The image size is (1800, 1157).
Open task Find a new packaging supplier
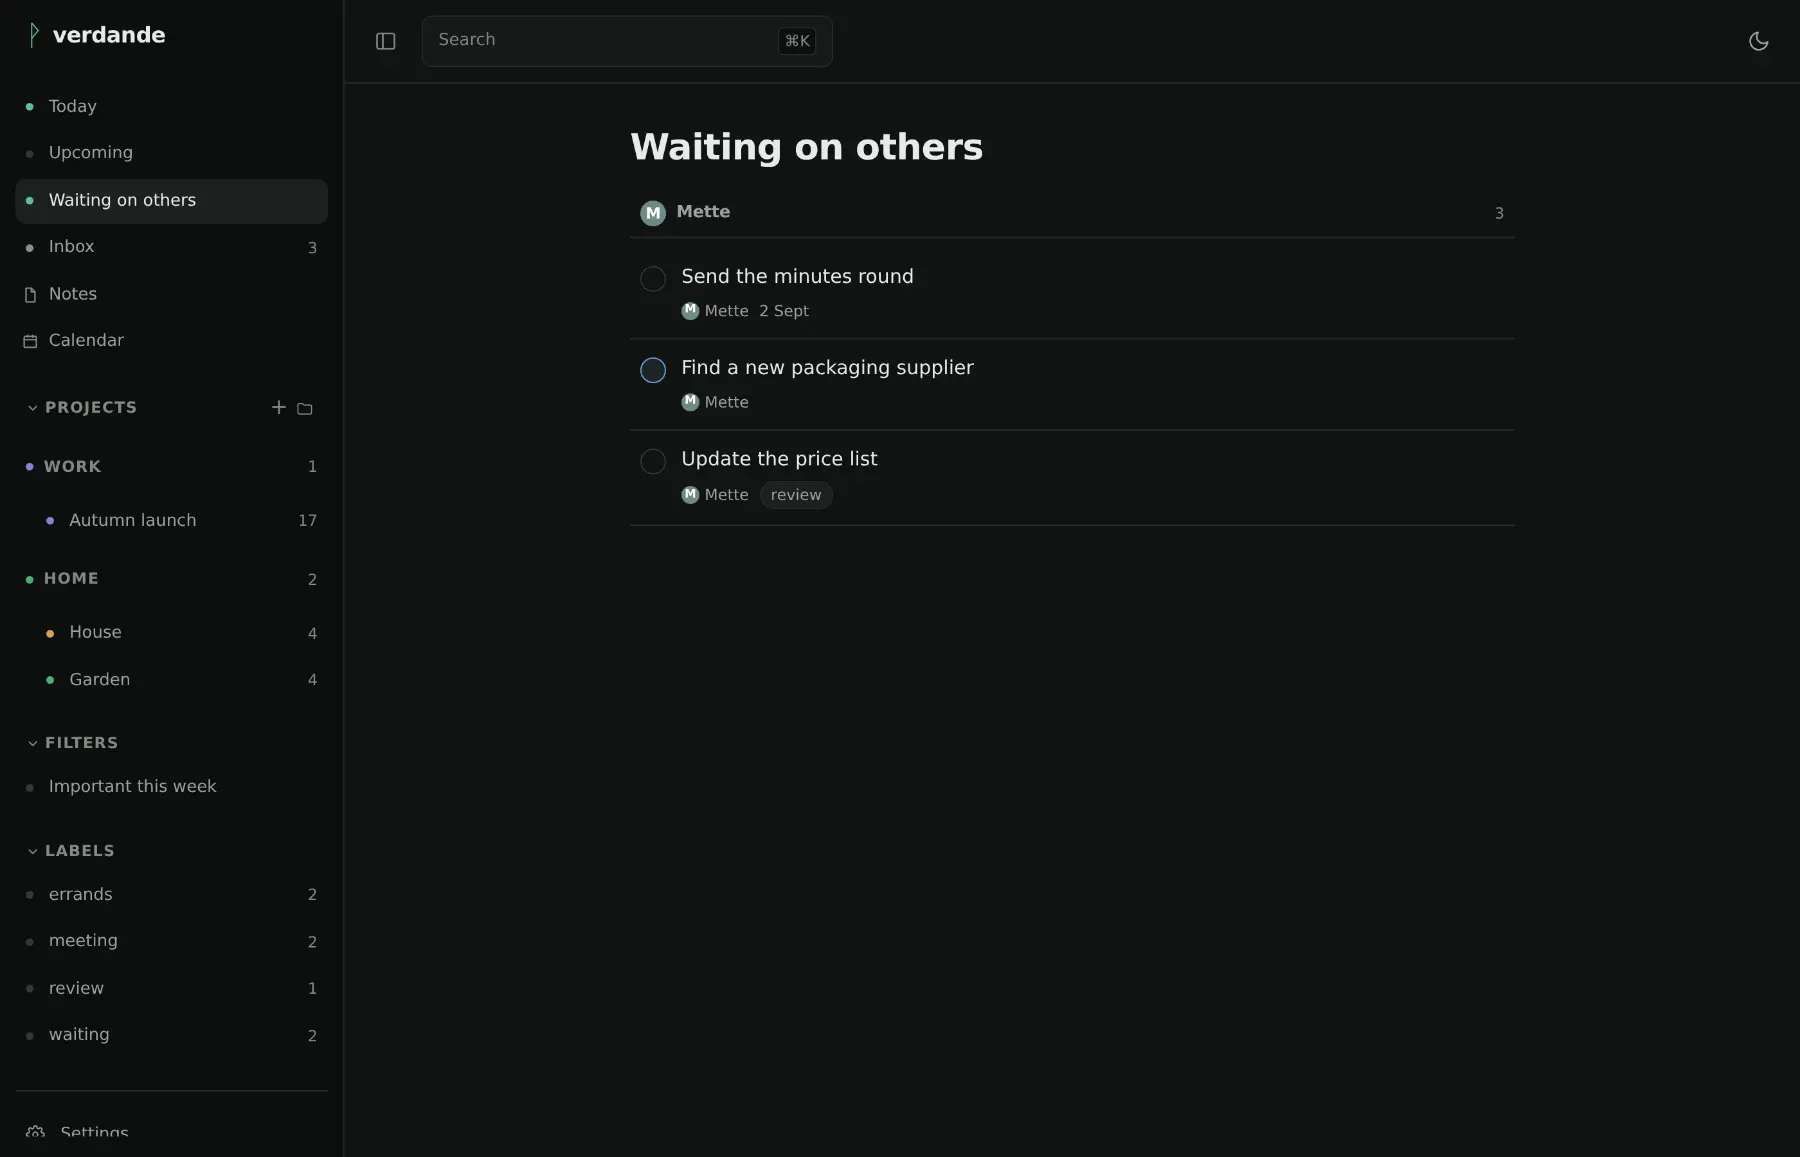click(827, 368)
